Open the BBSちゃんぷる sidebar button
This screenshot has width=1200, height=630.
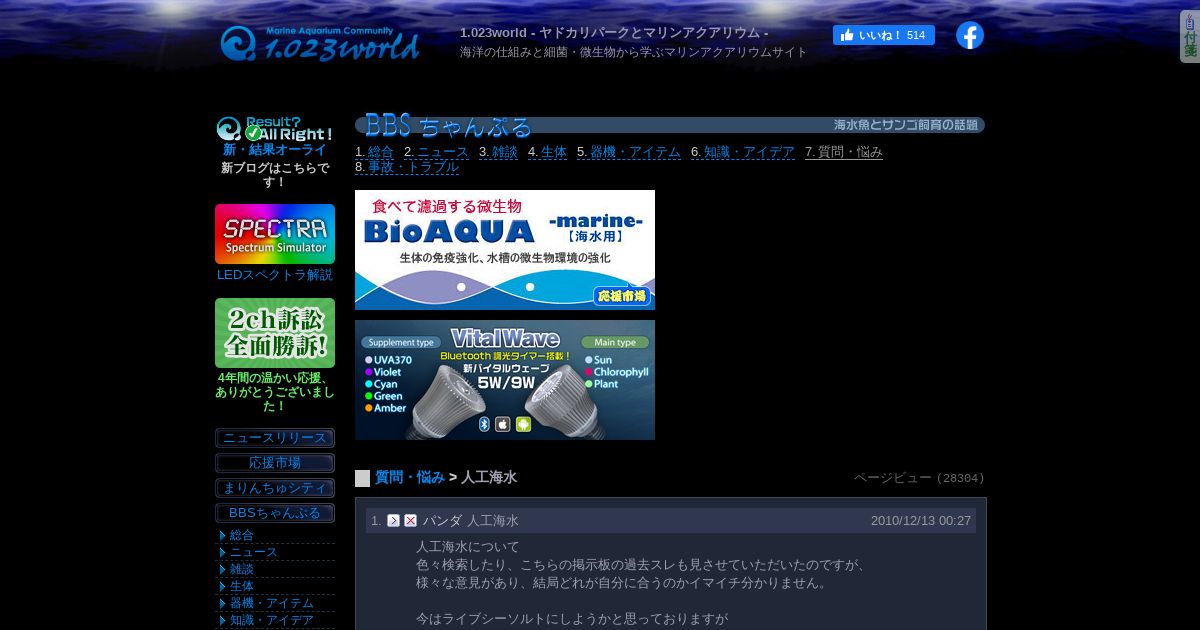pyautogui.click(x=275, y=513)
